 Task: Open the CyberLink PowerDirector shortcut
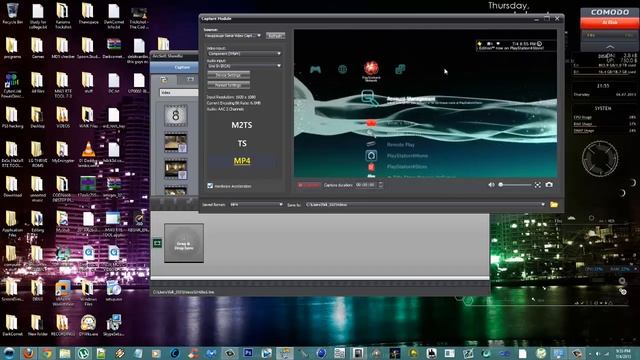12,85
